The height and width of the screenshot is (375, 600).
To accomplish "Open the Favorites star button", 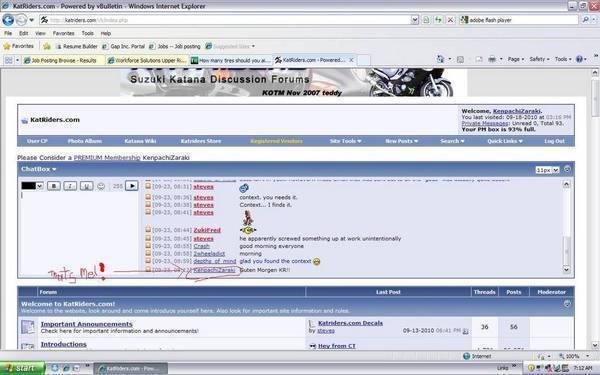I will (18, 46).
